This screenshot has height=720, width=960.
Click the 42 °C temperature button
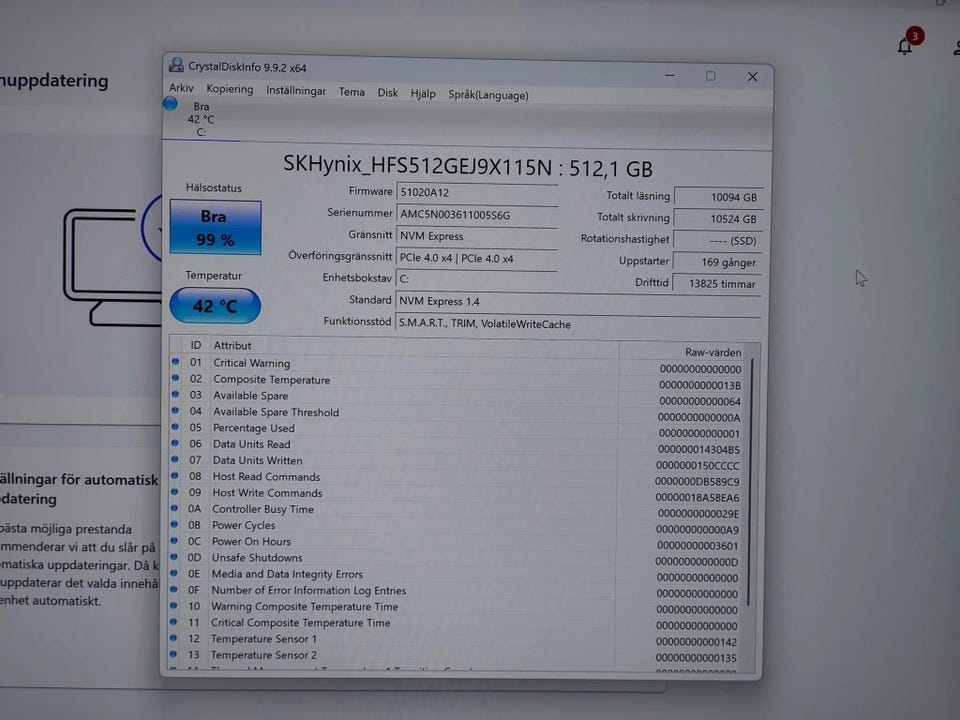[215, 306]
